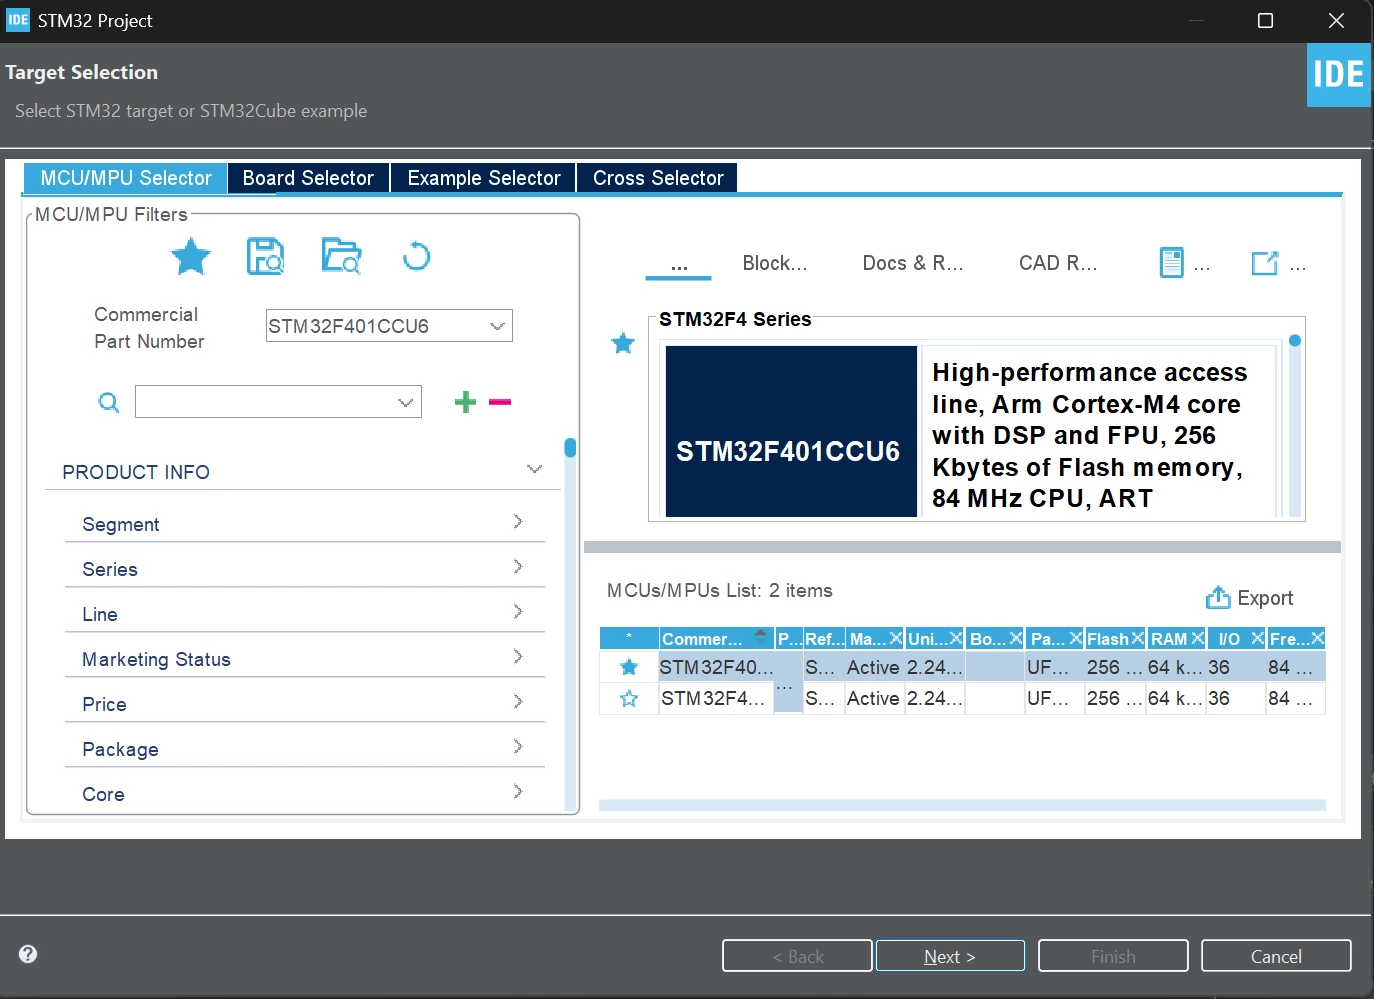The image size is (1374, 999).
Task: Click the magnifier search icon in the filters
Action: pos(109,402)
